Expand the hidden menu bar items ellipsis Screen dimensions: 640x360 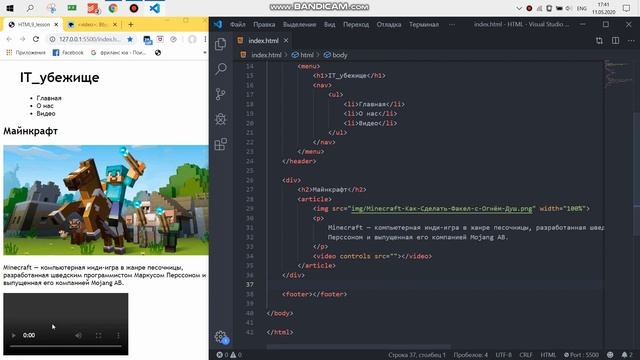pyautogui.click(x=452, y=24)
